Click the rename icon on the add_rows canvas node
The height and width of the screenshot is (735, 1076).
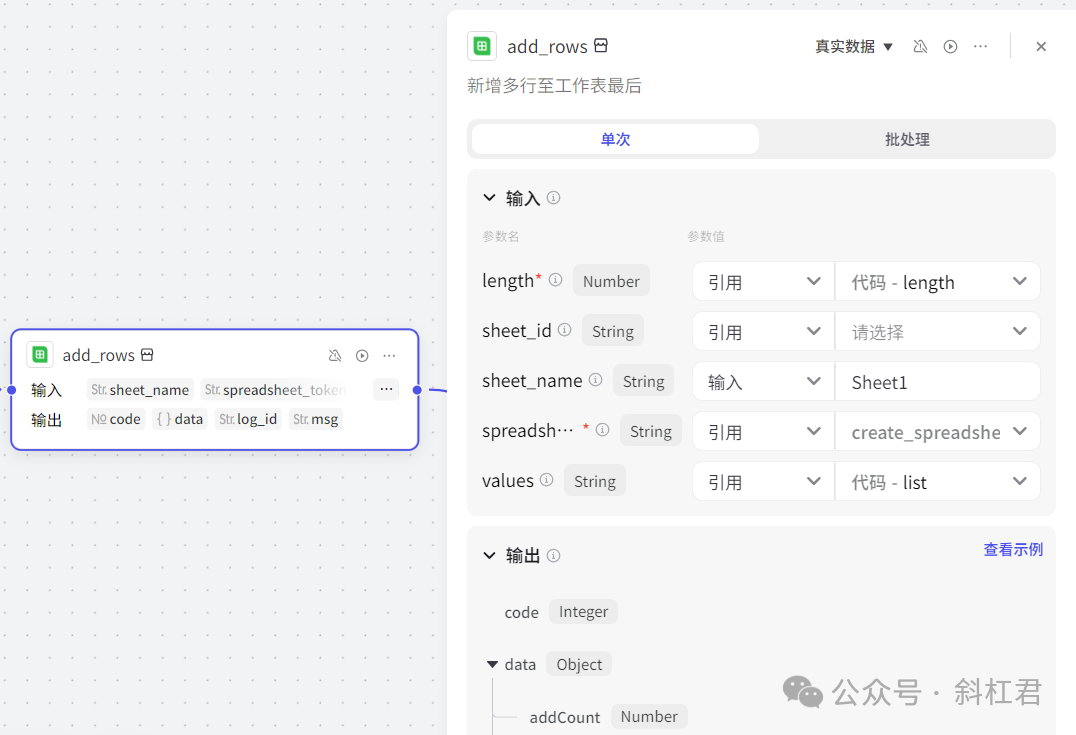pos(147,355)
